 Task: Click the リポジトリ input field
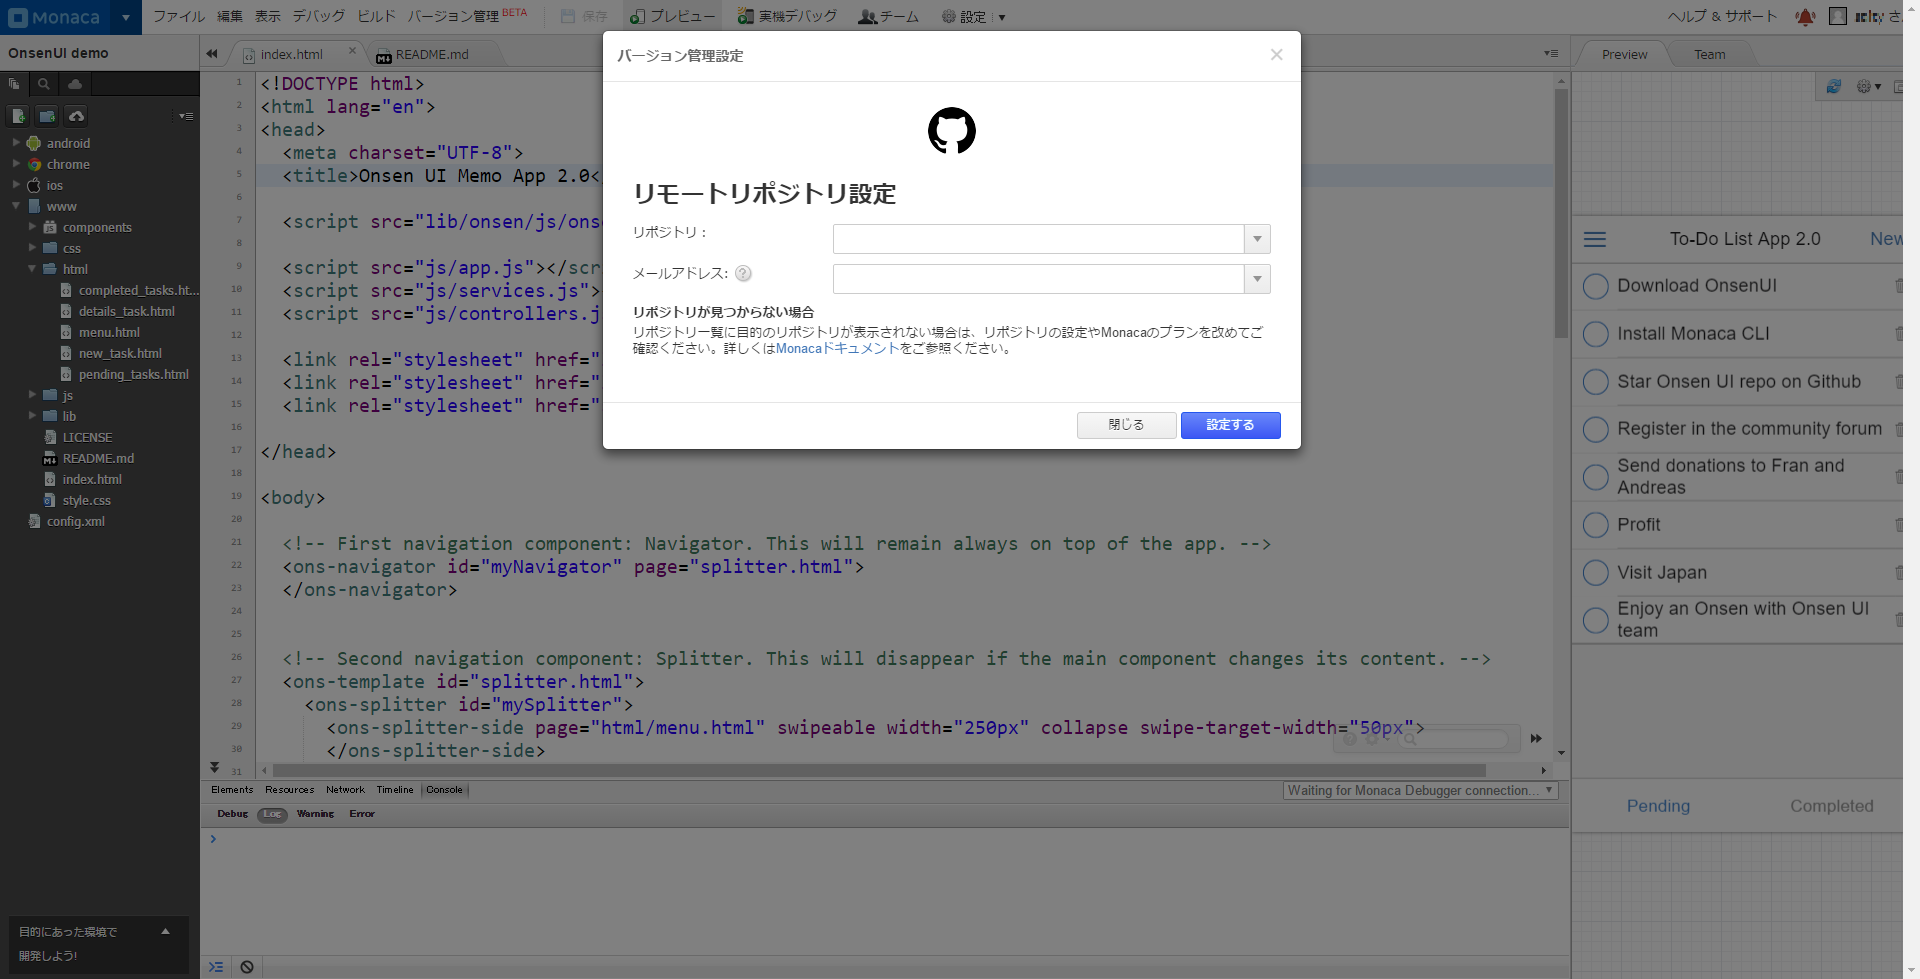pyautogui.click(x=1038, y=239)
